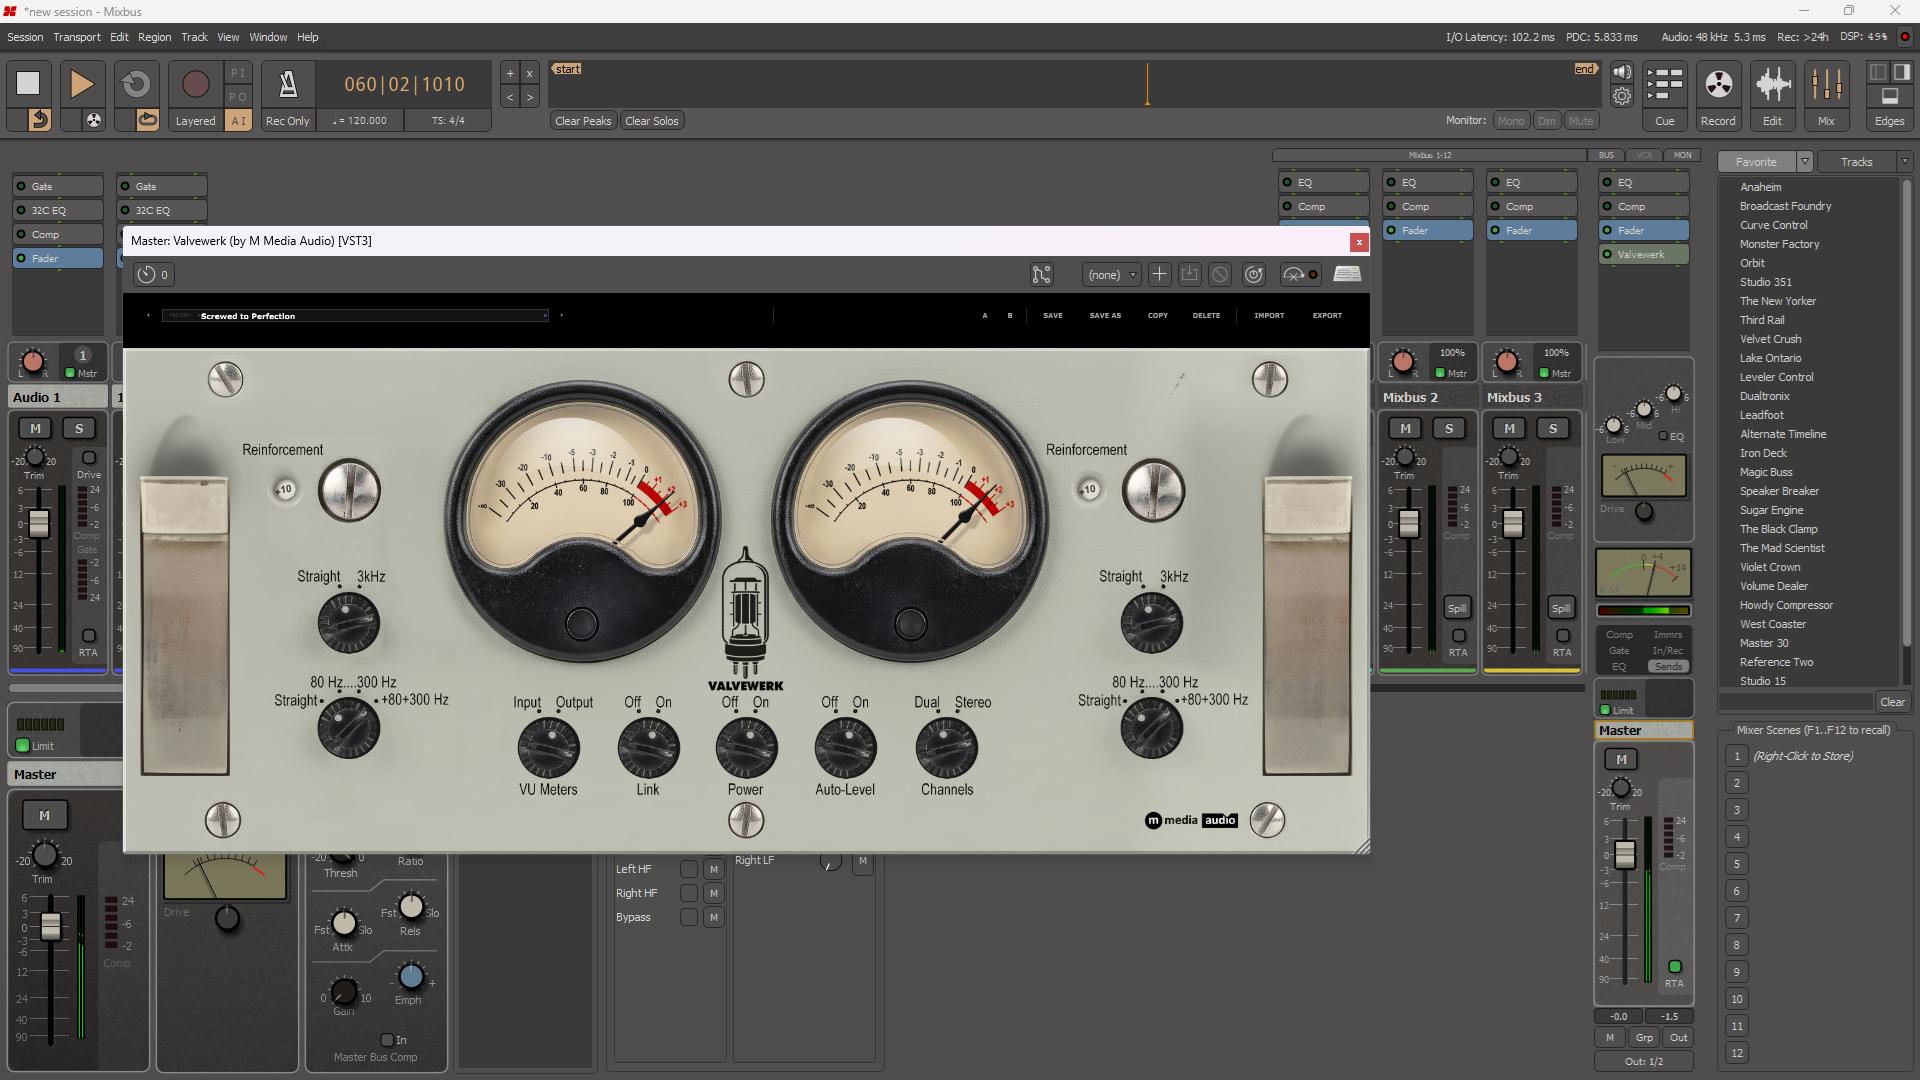Click the Audio 1 fader handle
This screenshot has height=1080, width=1920.
(x=38, y=523)
